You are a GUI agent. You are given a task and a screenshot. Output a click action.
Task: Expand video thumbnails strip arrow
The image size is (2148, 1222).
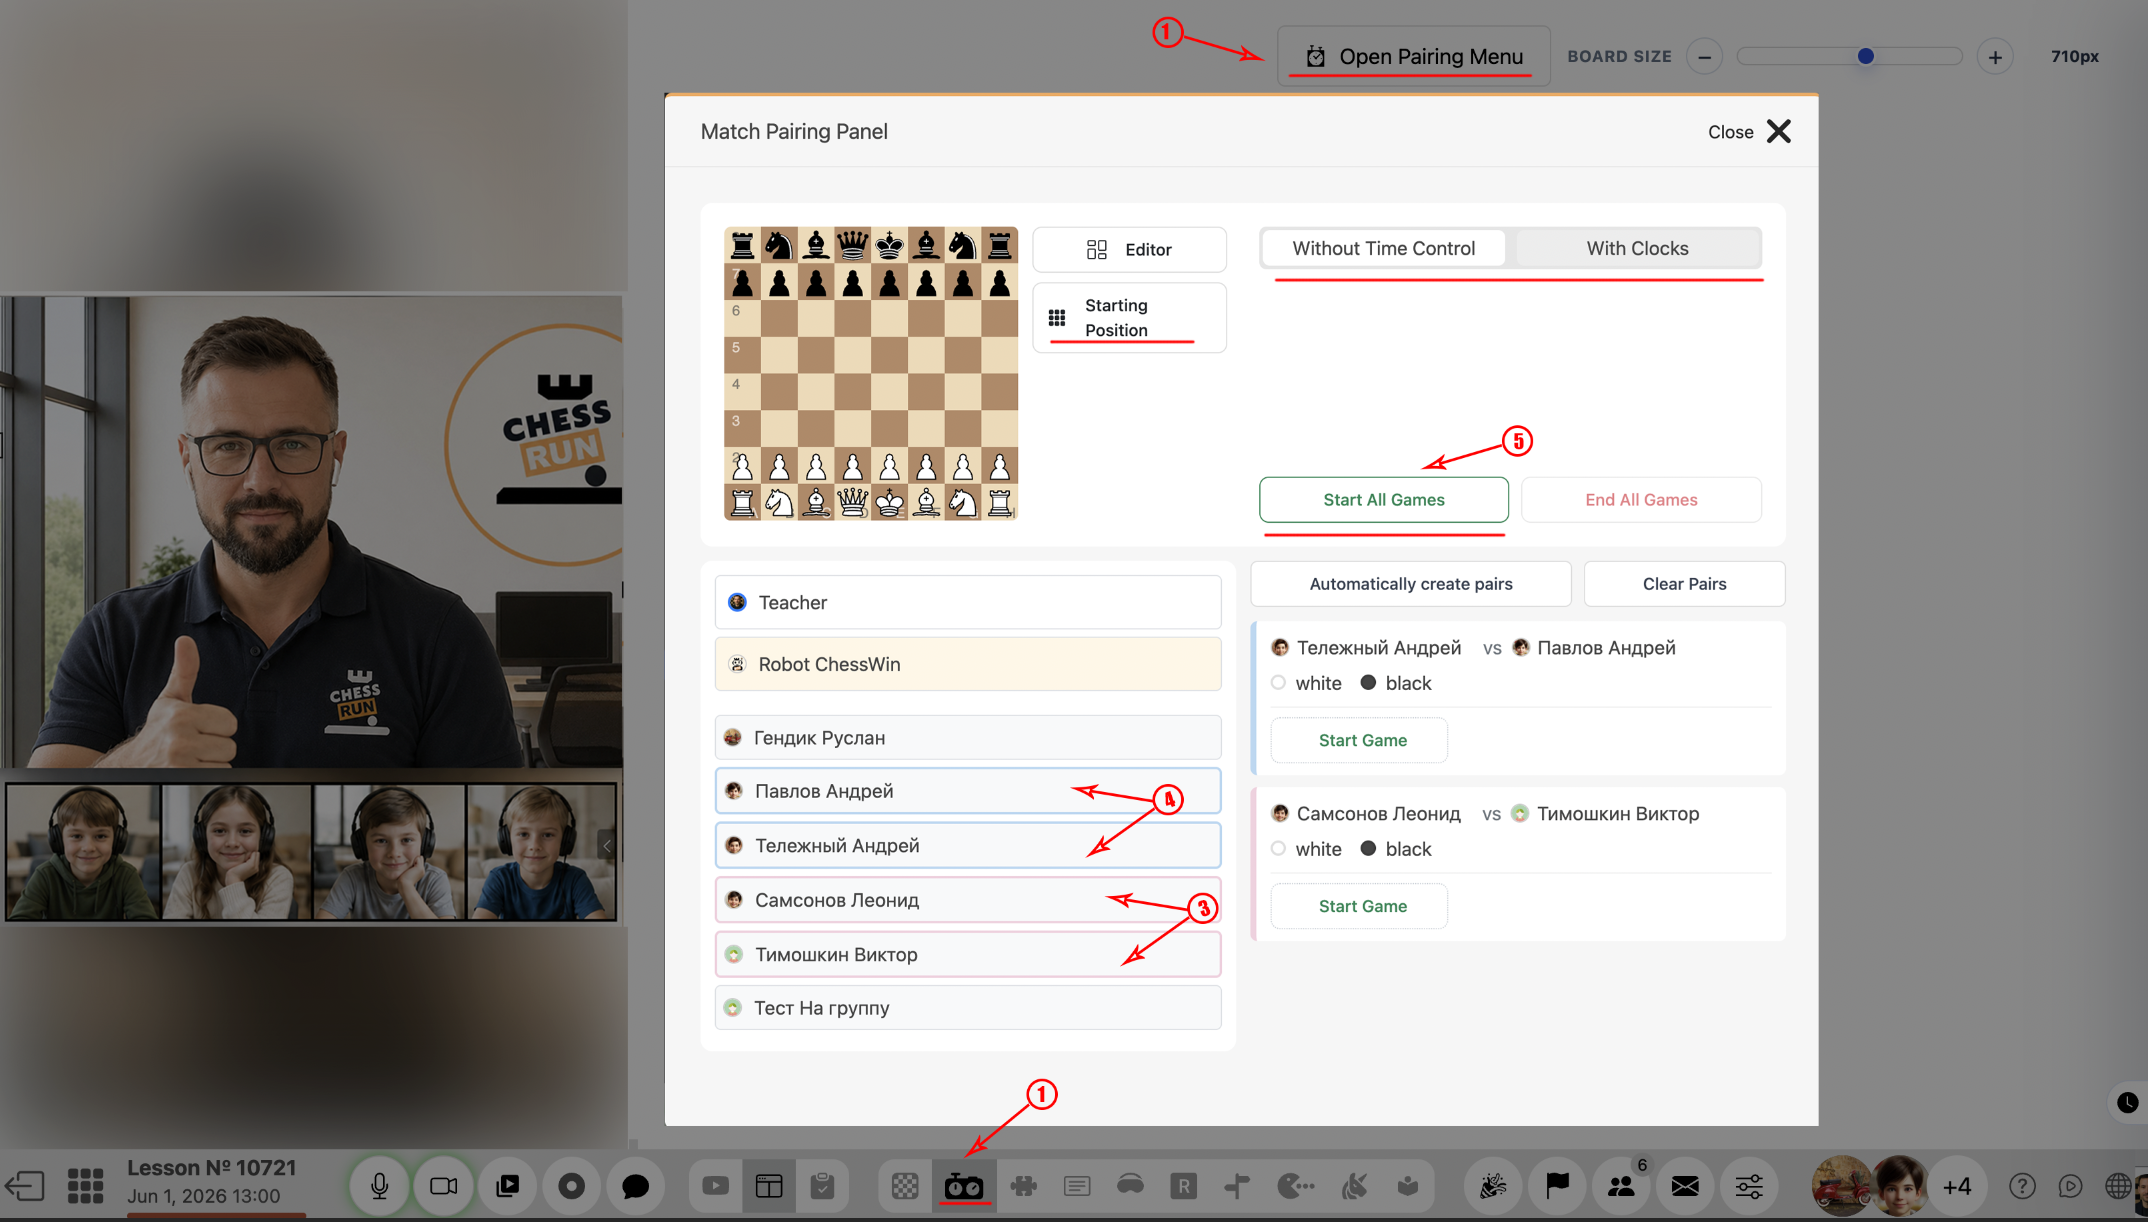[607, 846]
